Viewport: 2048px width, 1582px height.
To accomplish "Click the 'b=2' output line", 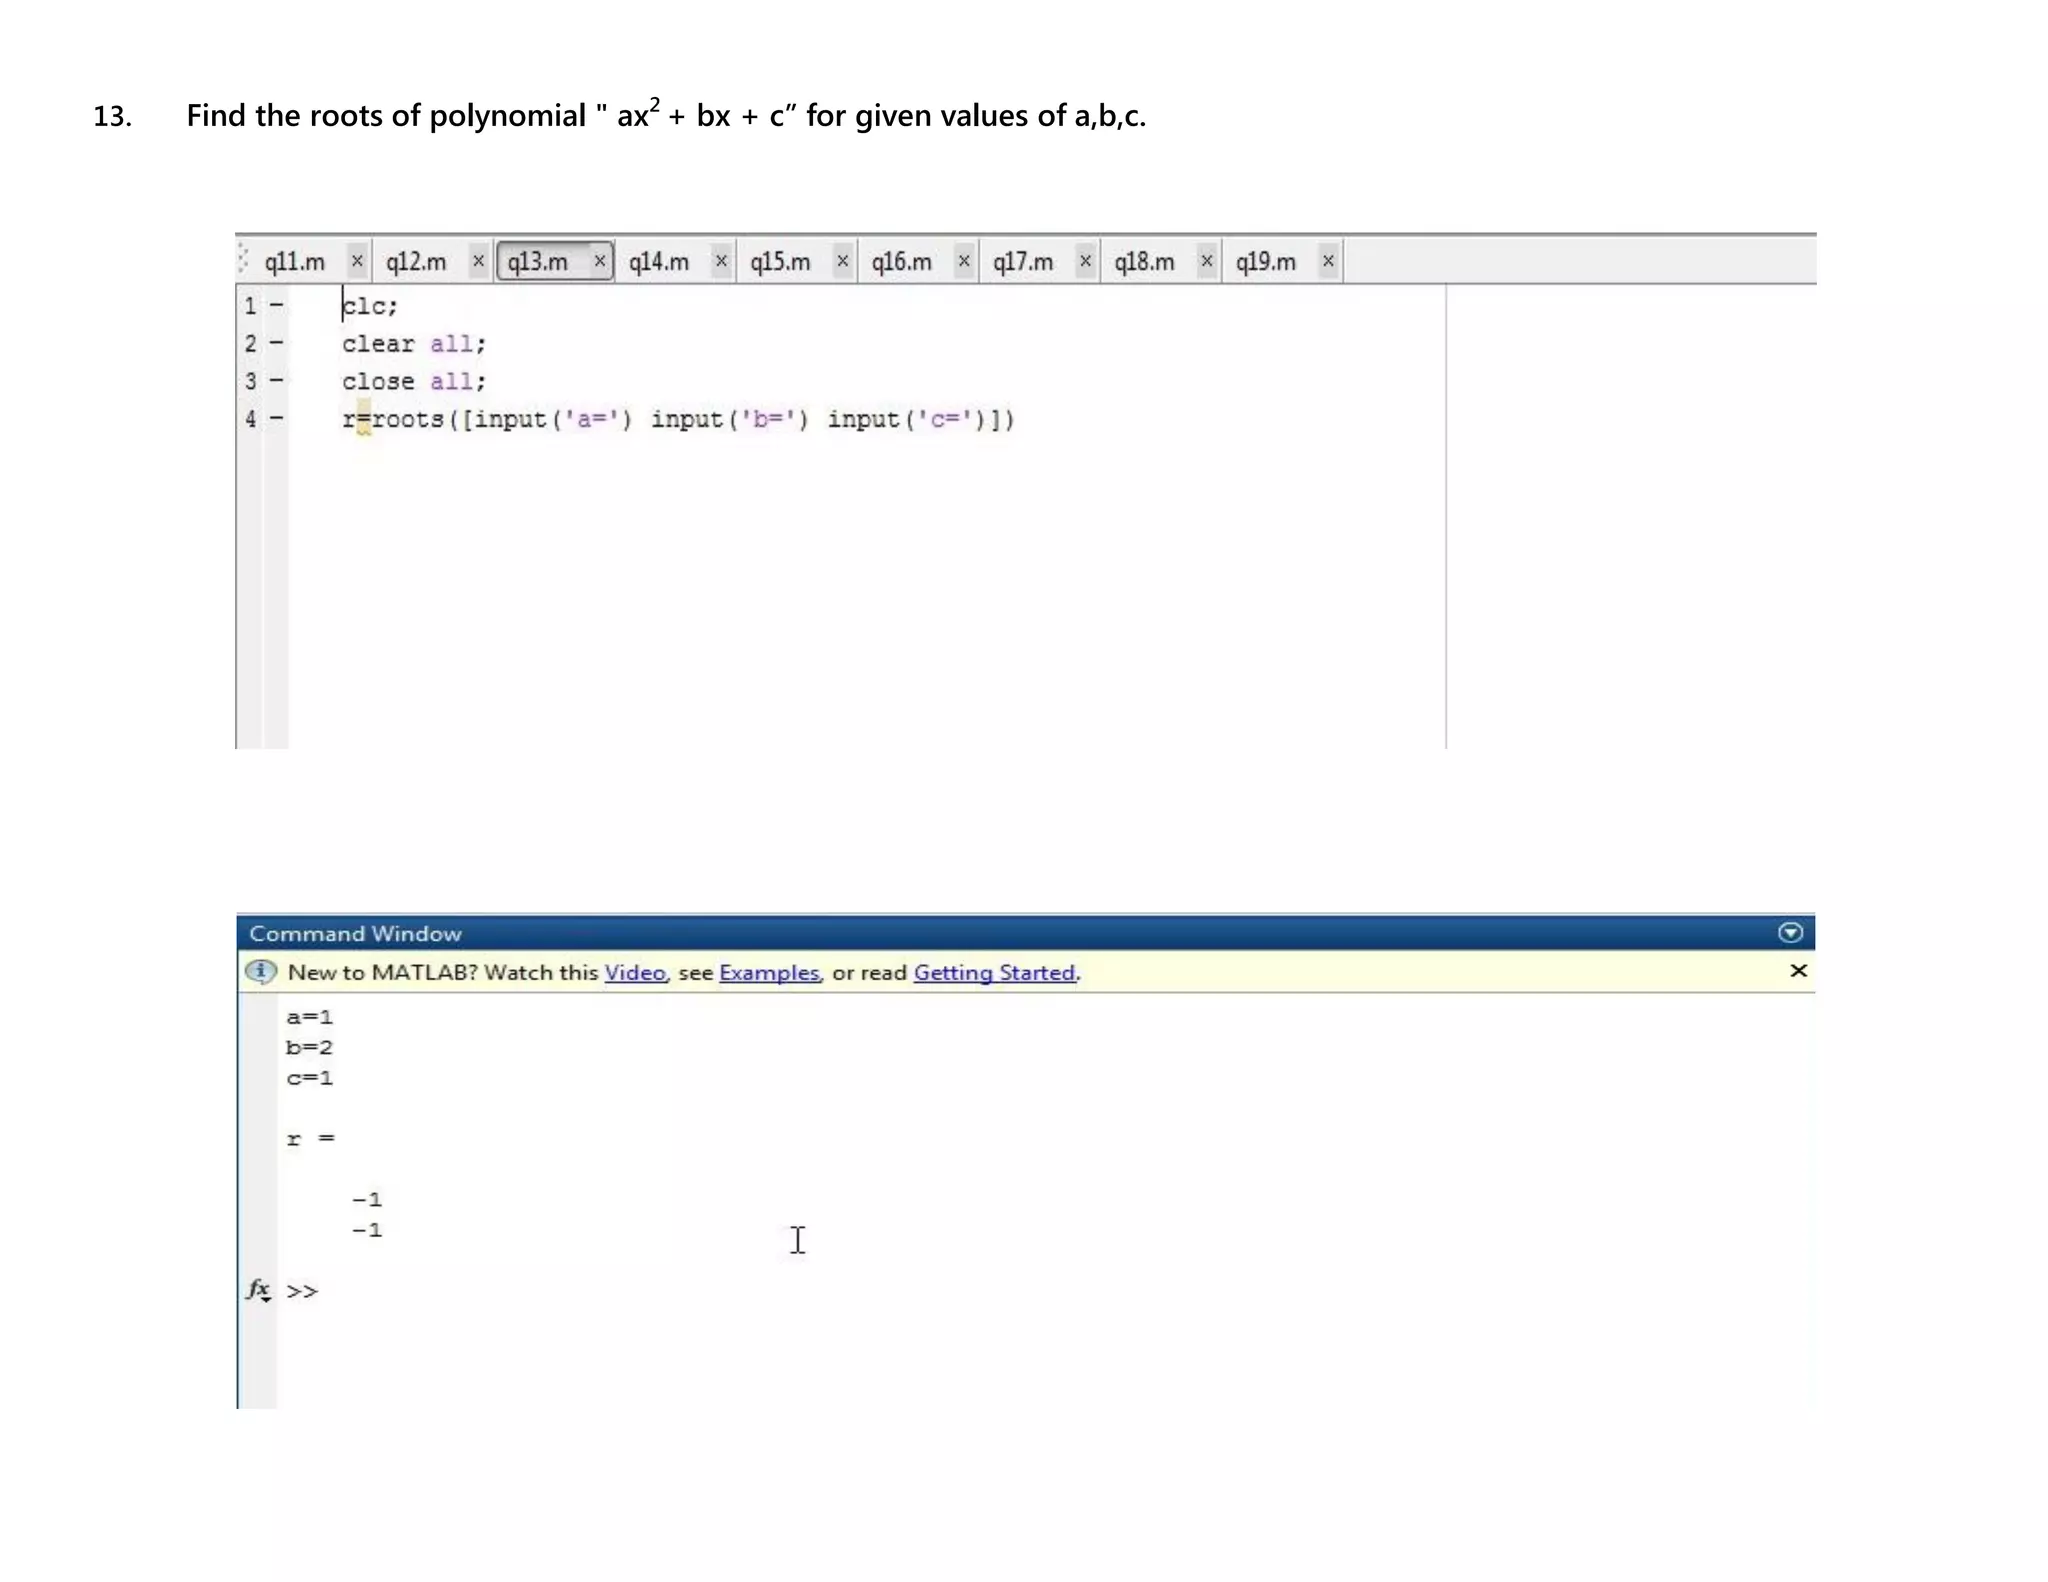I will coord(309,1048).
